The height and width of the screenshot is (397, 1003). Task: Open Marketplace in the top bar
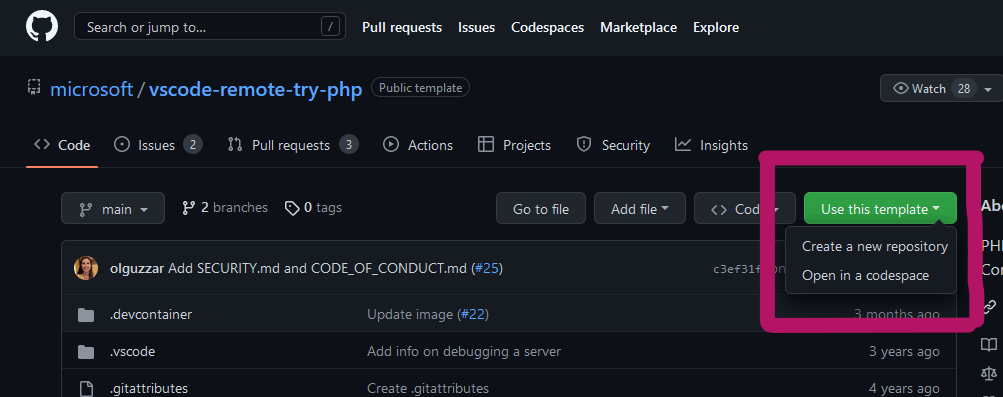(638, 27)
